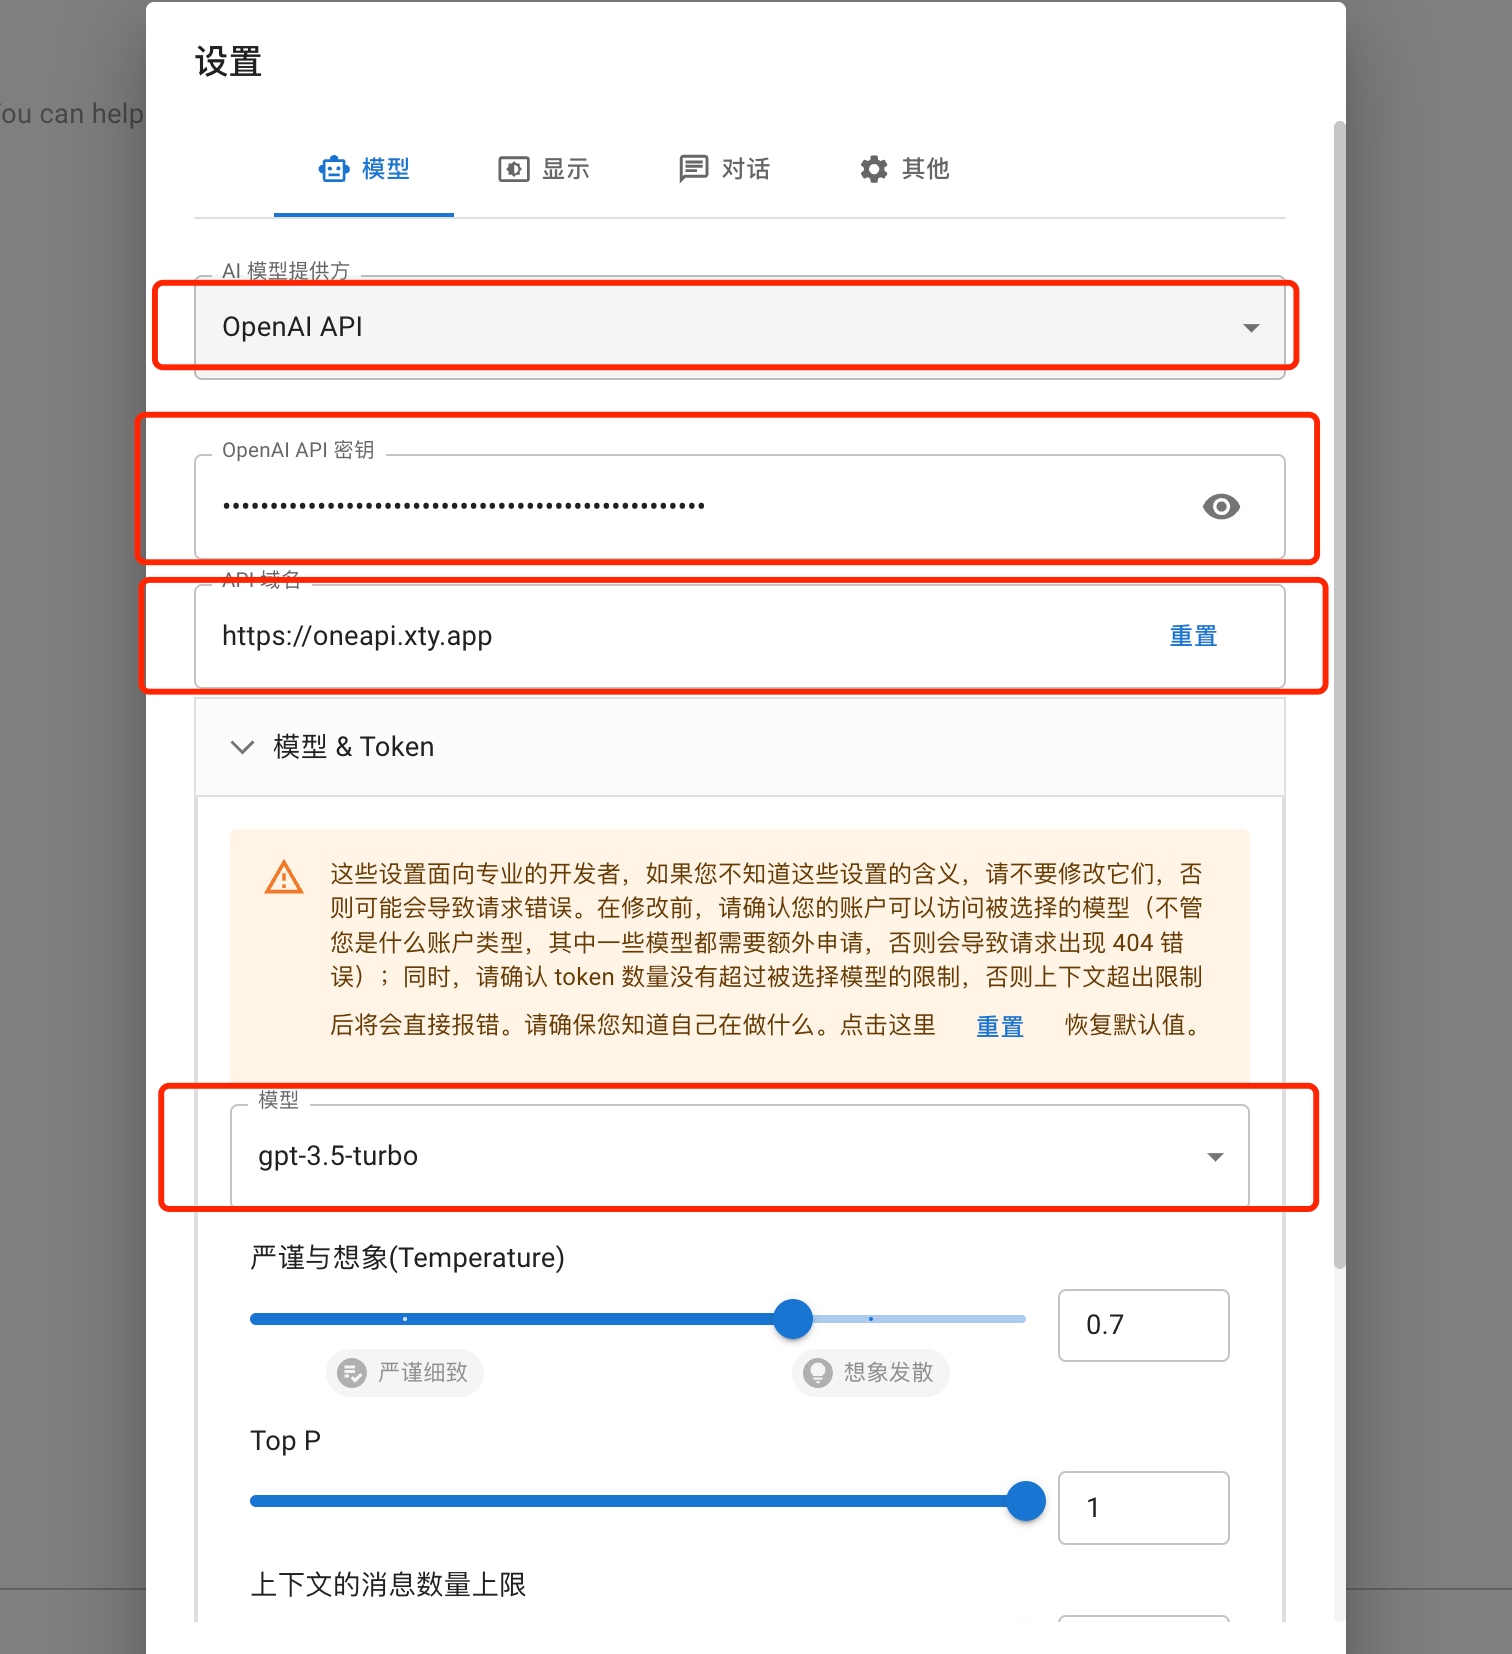Open the AI 模型提供方 dropdown
Image resolution: width=1512 pixels, height=1654 pixels.
coord(740,327)
